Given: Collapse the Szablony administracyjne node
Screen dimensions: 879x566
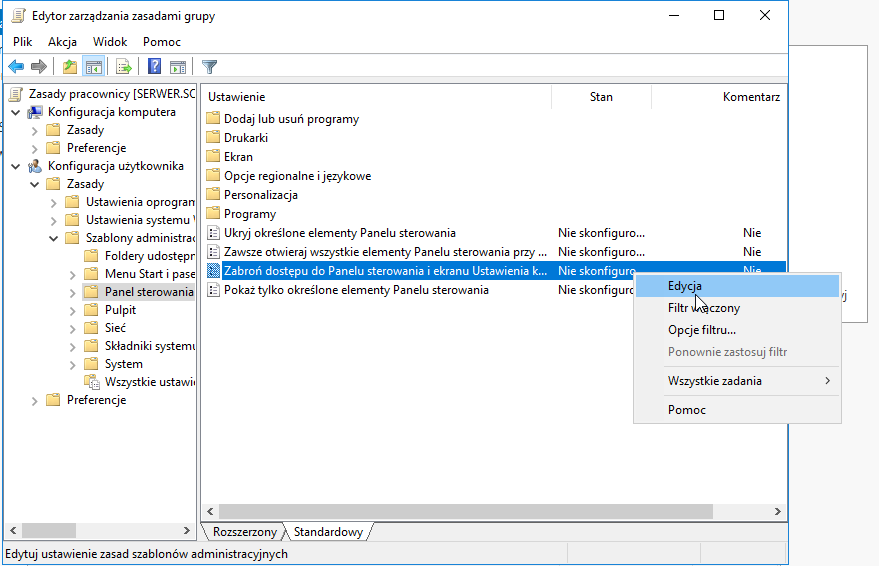Looking at the screenshot, I should 54,238.
